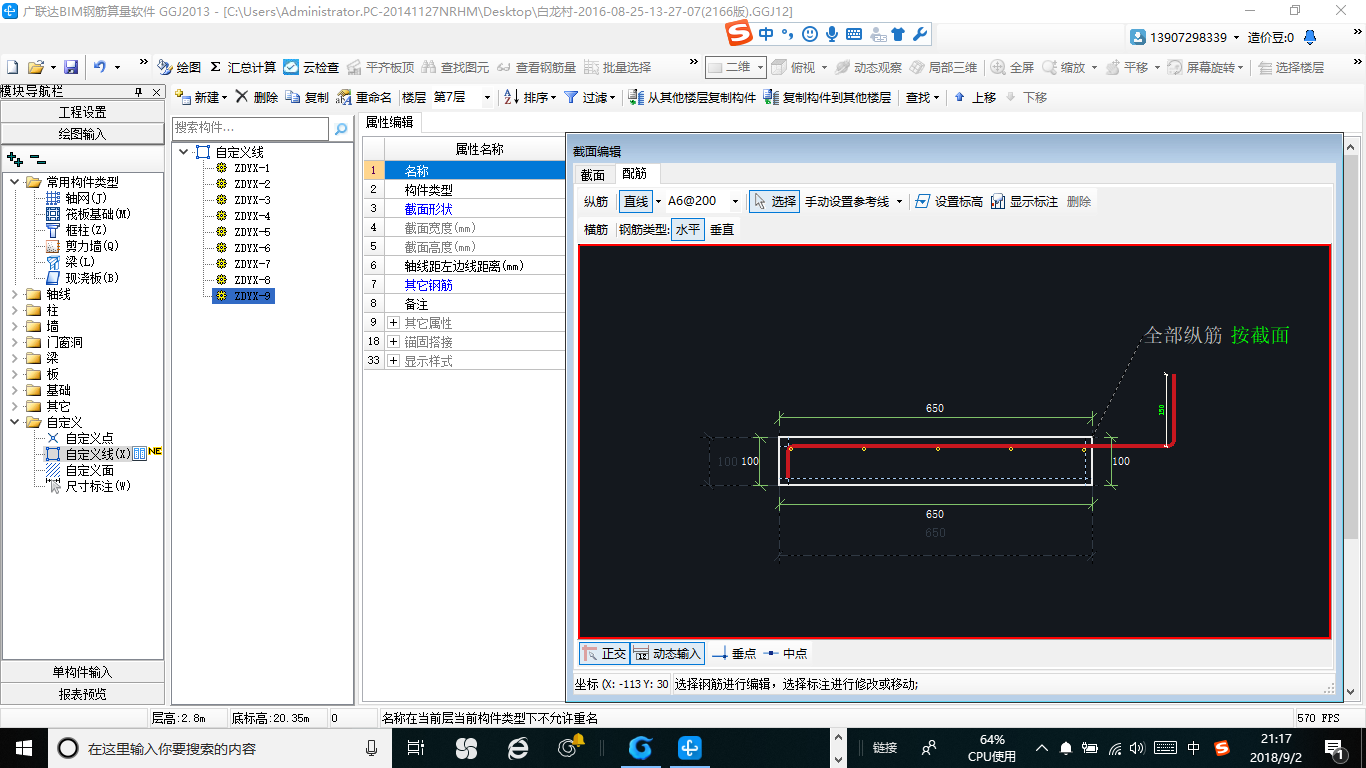Launch 云检查 cloud check
The height and width of the screenshot is (768, 1366).
[311, 67]
